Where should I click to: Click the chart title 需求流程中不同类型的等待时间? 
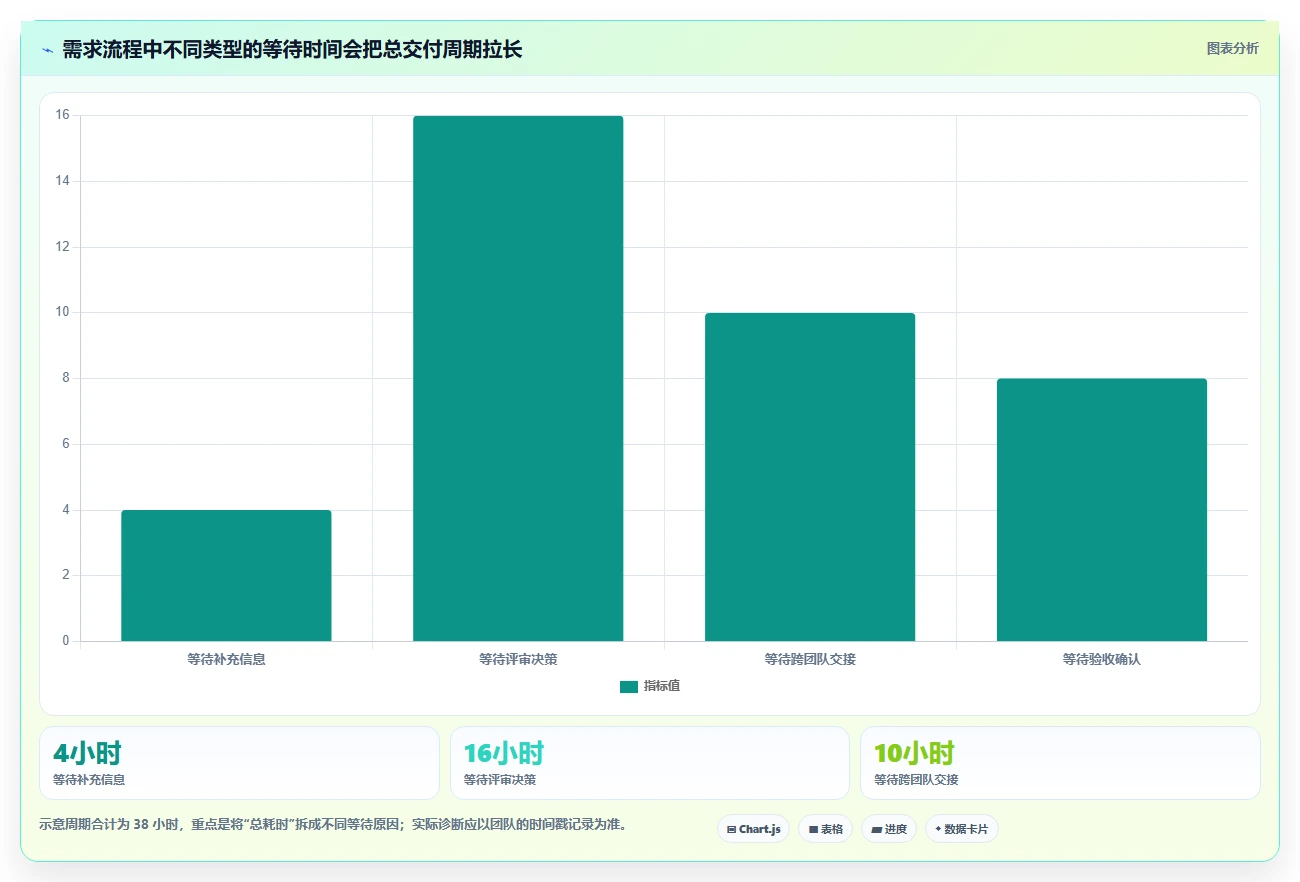point(292,49)
